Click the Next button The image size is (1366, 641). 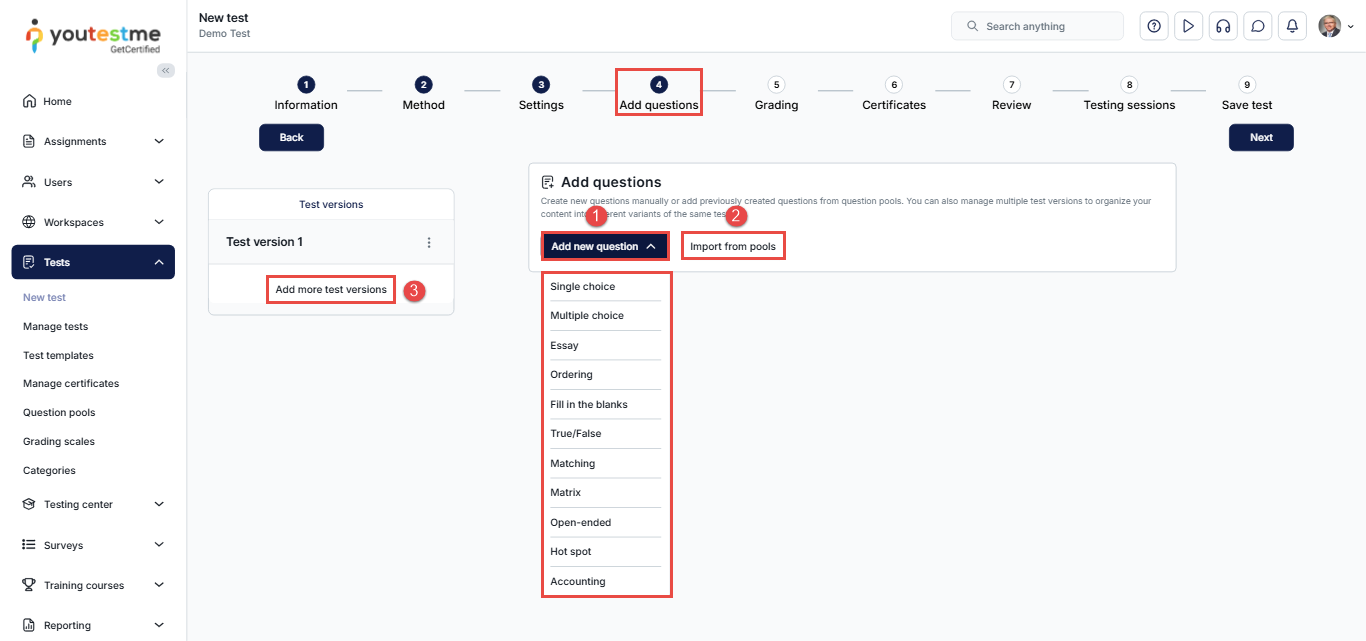click(x=1260, y=137)
